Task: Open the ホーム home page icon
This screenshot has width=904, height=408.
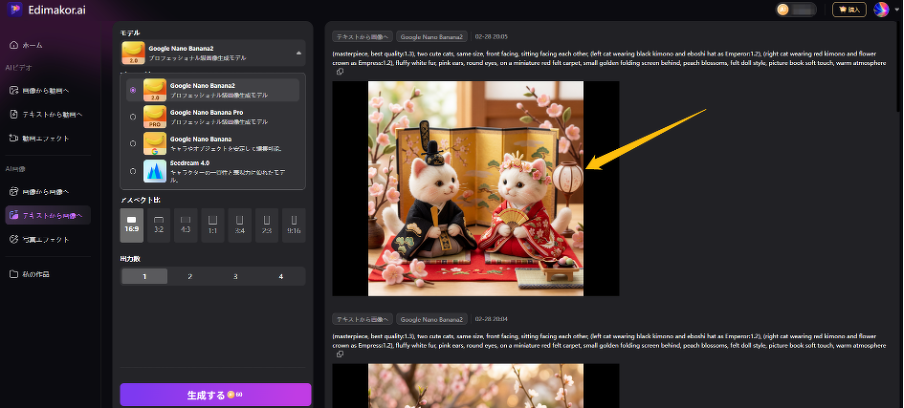Action: point(13,45)
